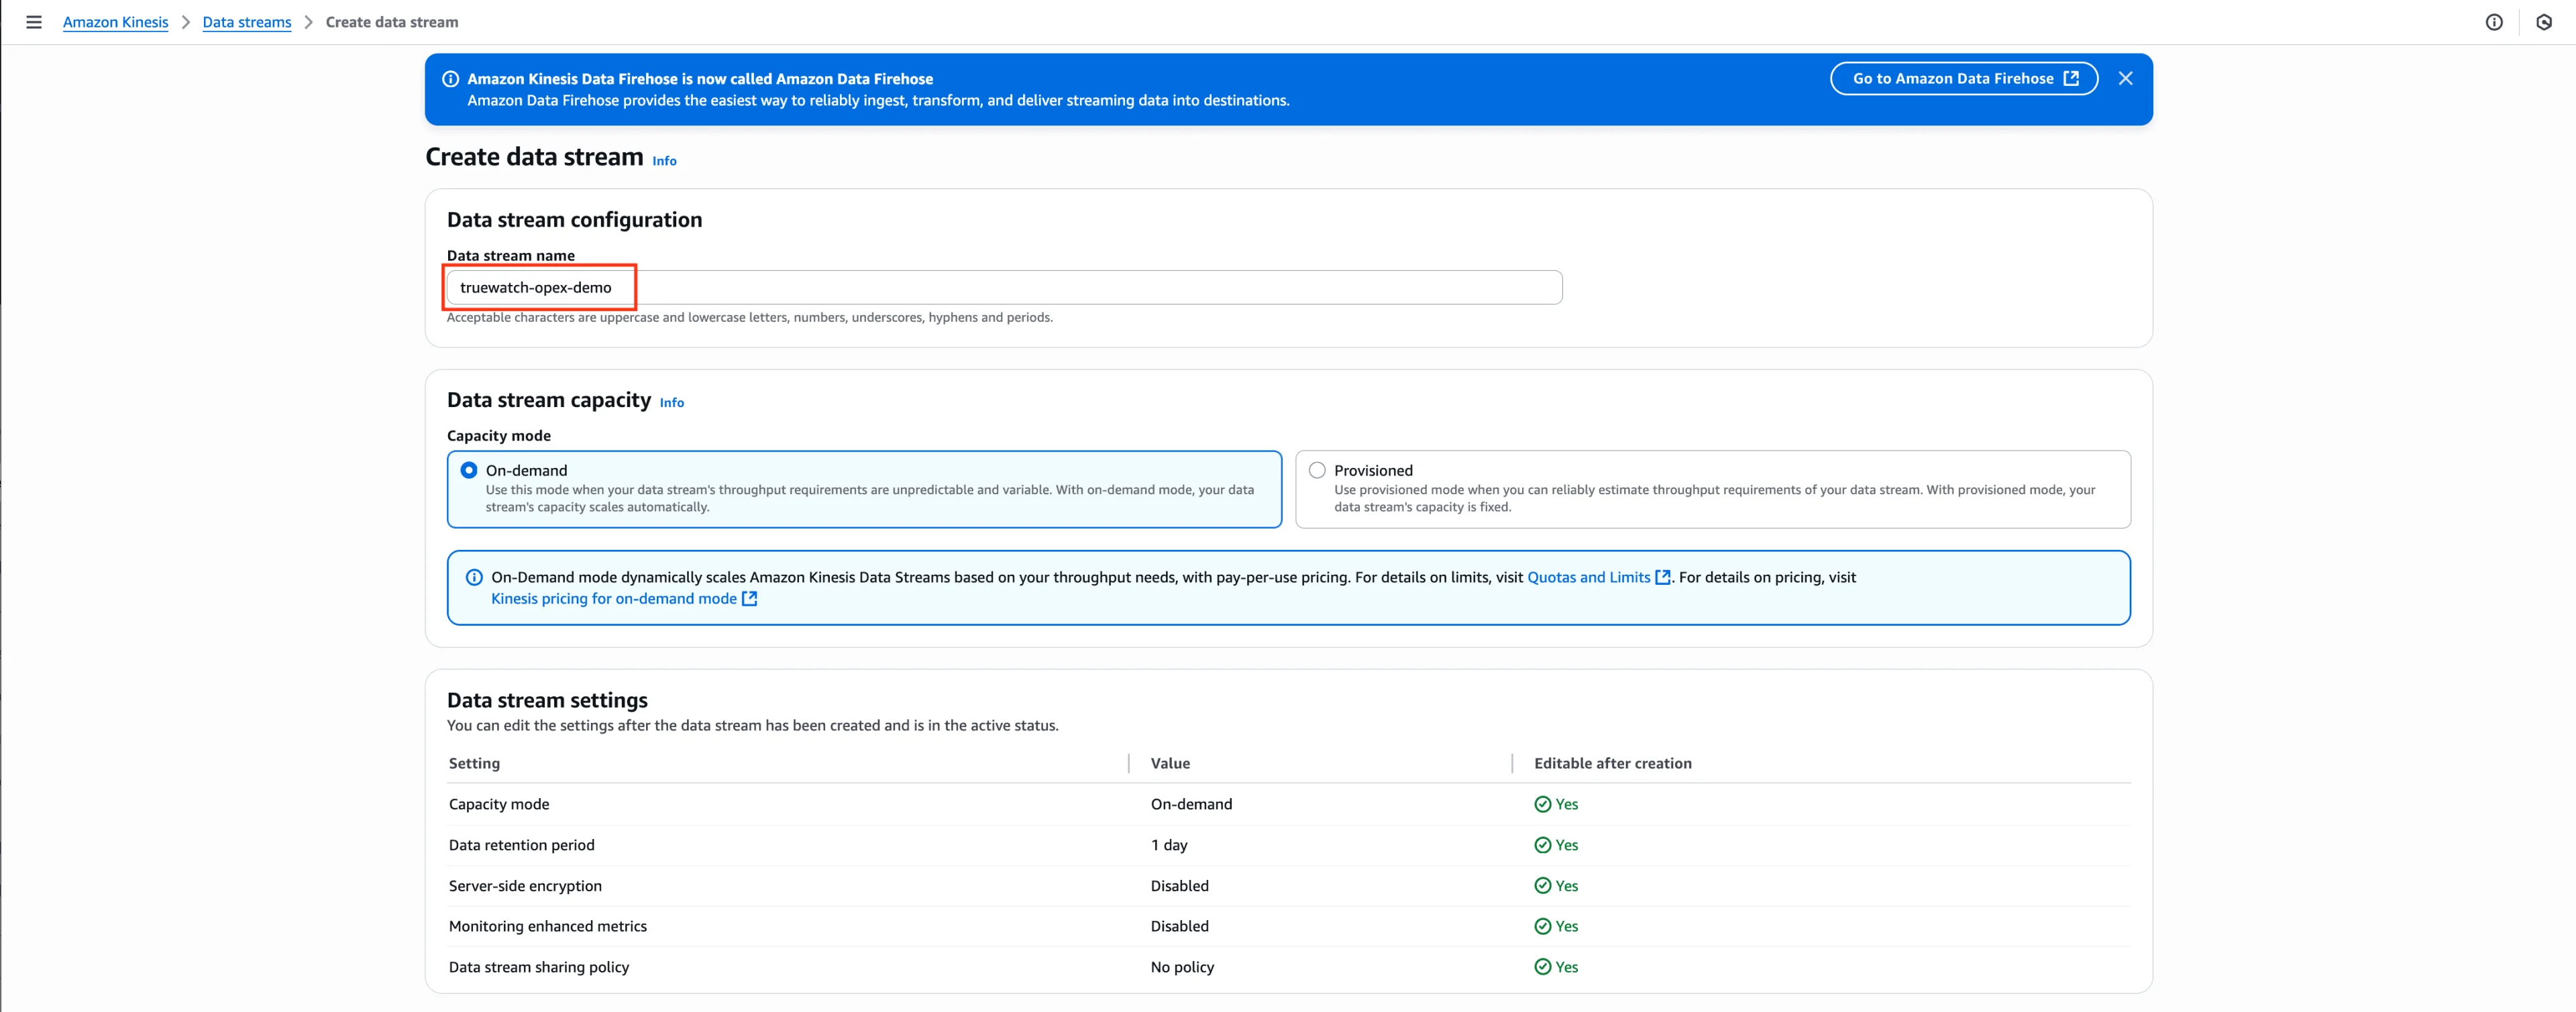Select the Provisioned capacity mode
The width and height of the screenshot is (2576, 1012).
1317,470
